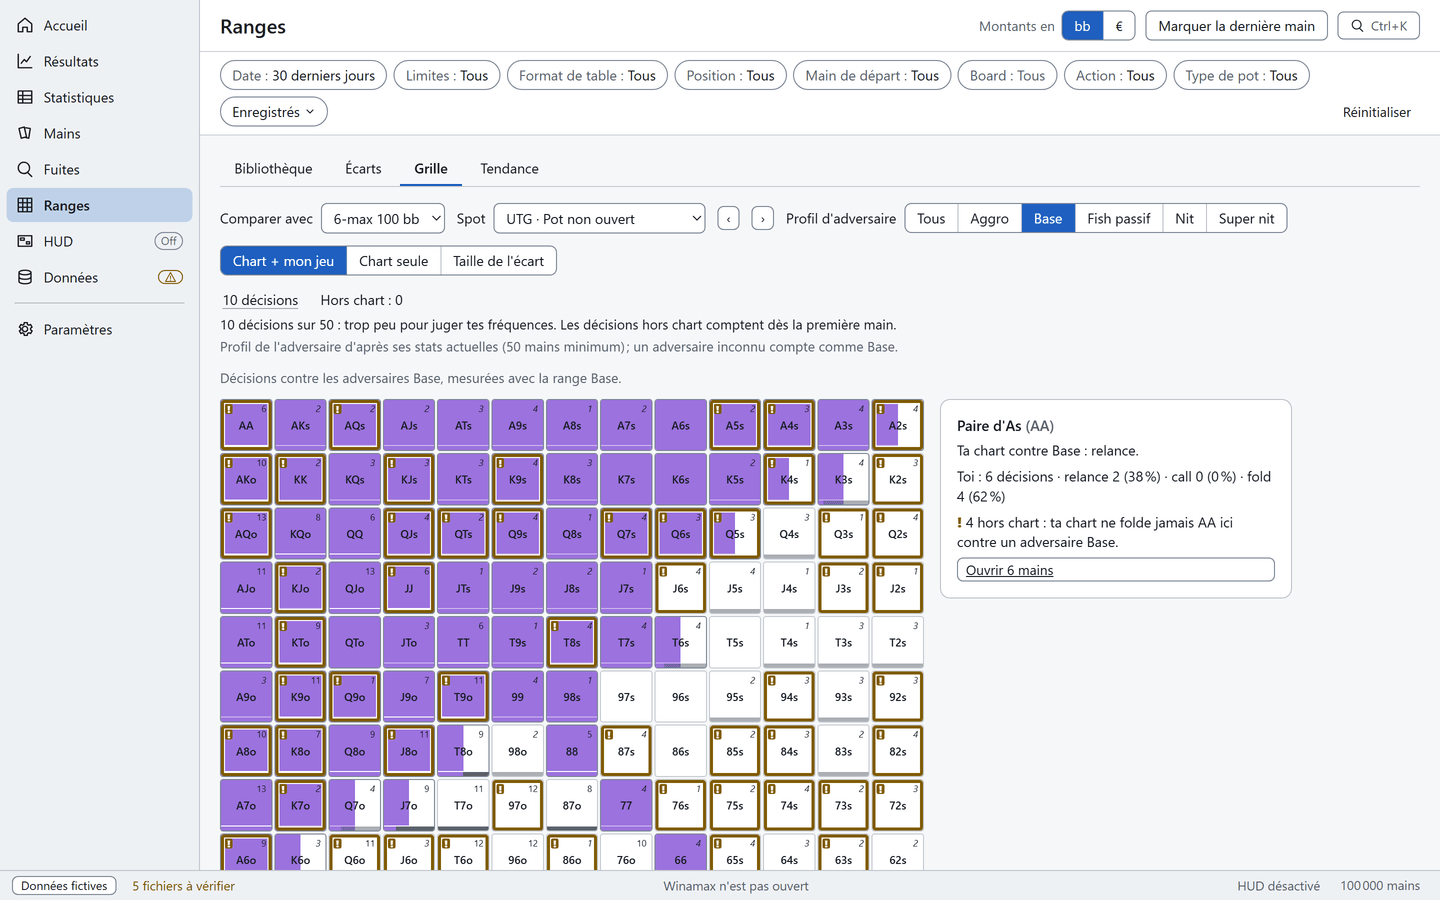Click the Données warning badge icon
Viewport: 1440px width, 900px height.
point(170,277)
